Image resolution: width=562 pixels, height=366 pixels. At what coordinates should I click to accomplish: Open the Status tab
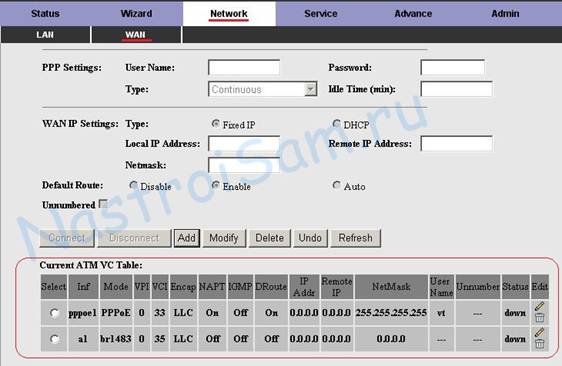click(x=45, y=14)
